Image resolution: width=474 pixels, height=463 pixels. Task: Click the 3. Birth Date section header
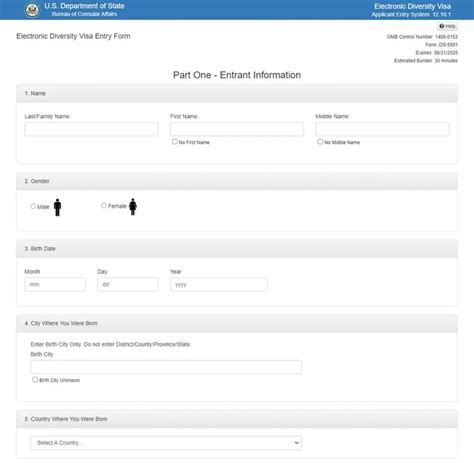[237, 249]
